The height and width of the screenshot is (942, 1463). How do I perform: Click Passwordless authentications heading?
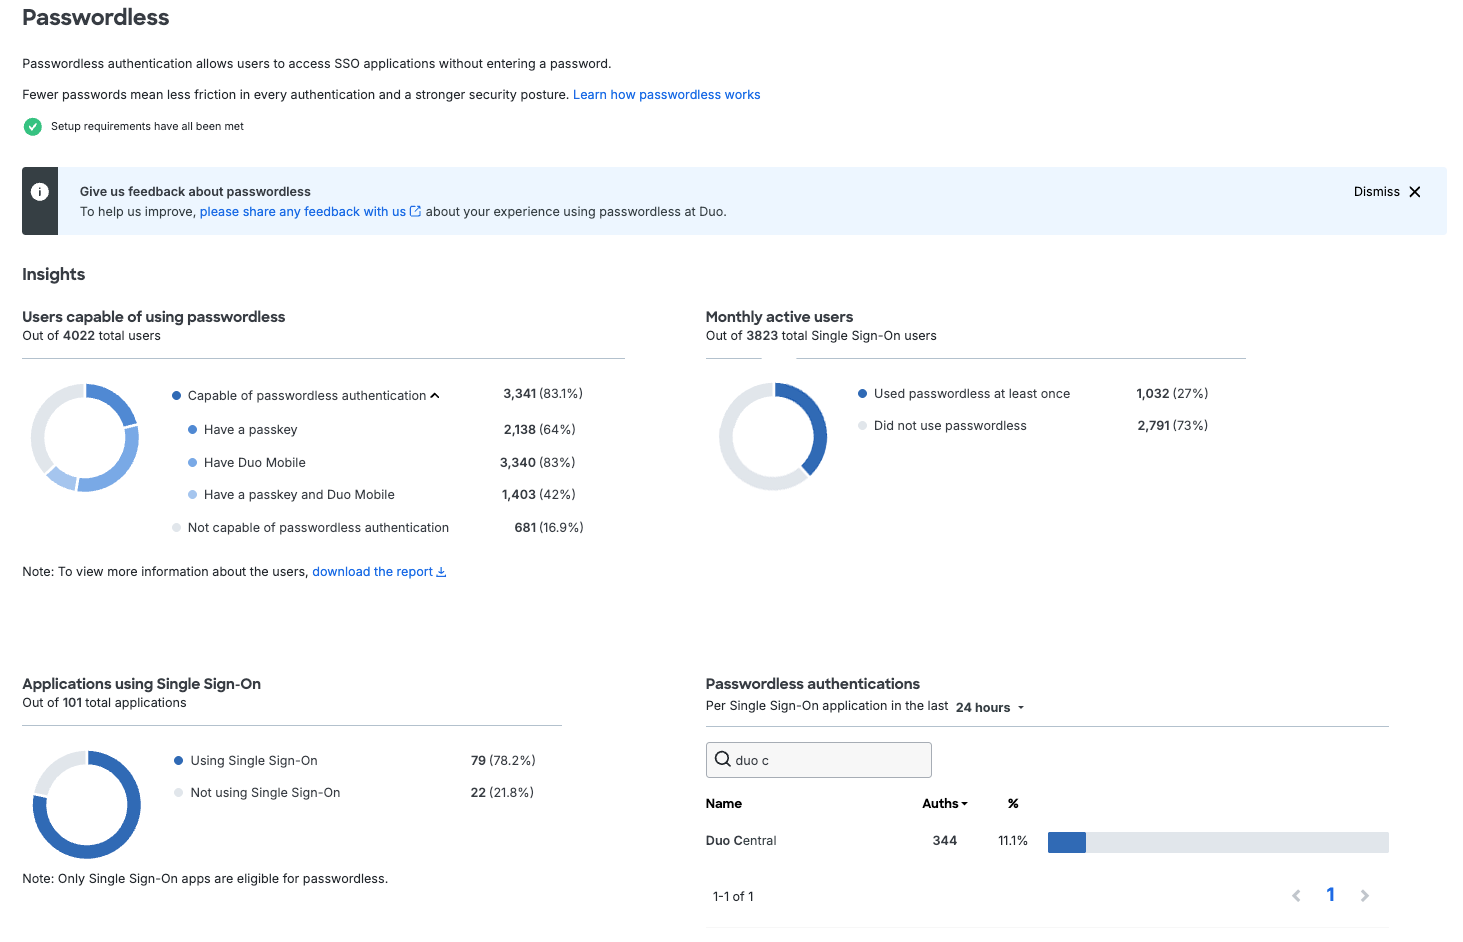coord(813,684)
